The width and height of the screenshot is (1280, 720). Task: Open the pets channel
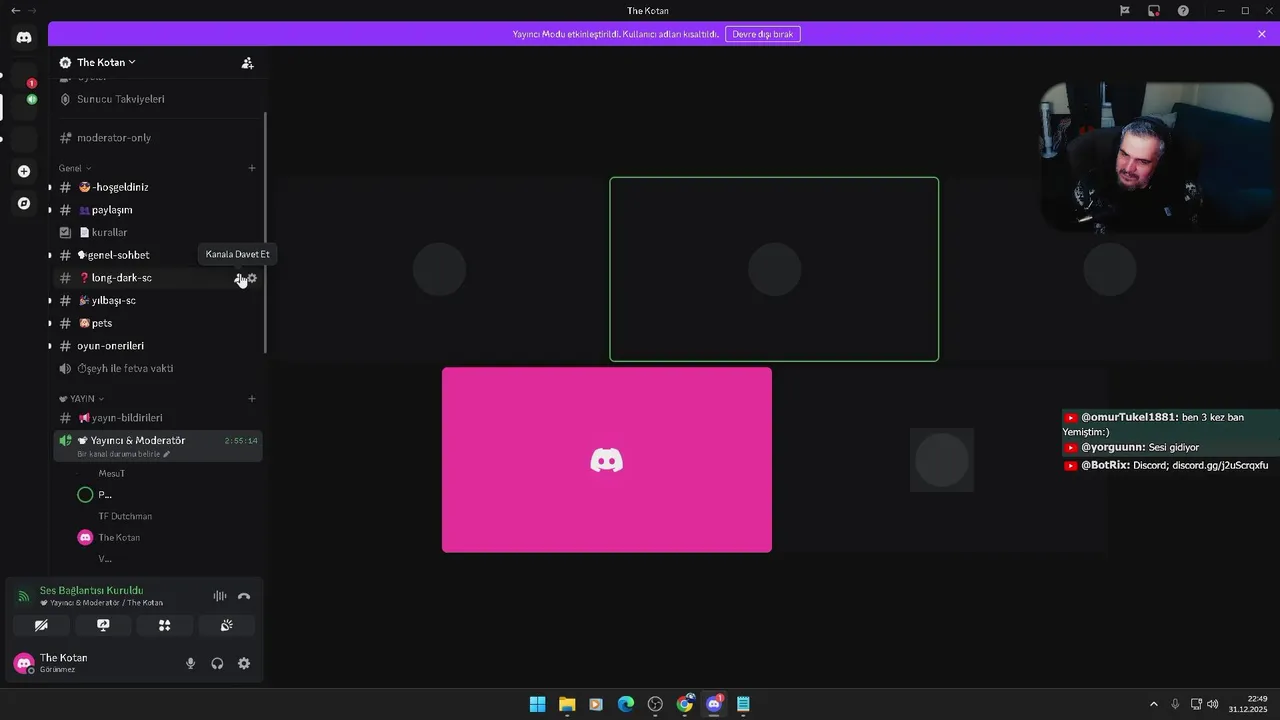coord(157,323)
